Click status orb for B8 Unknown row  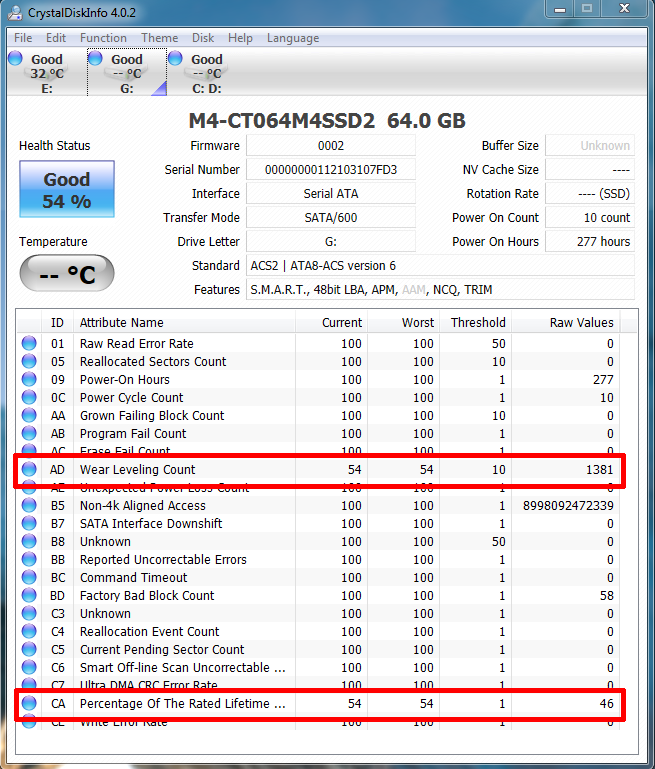(29, 541)
